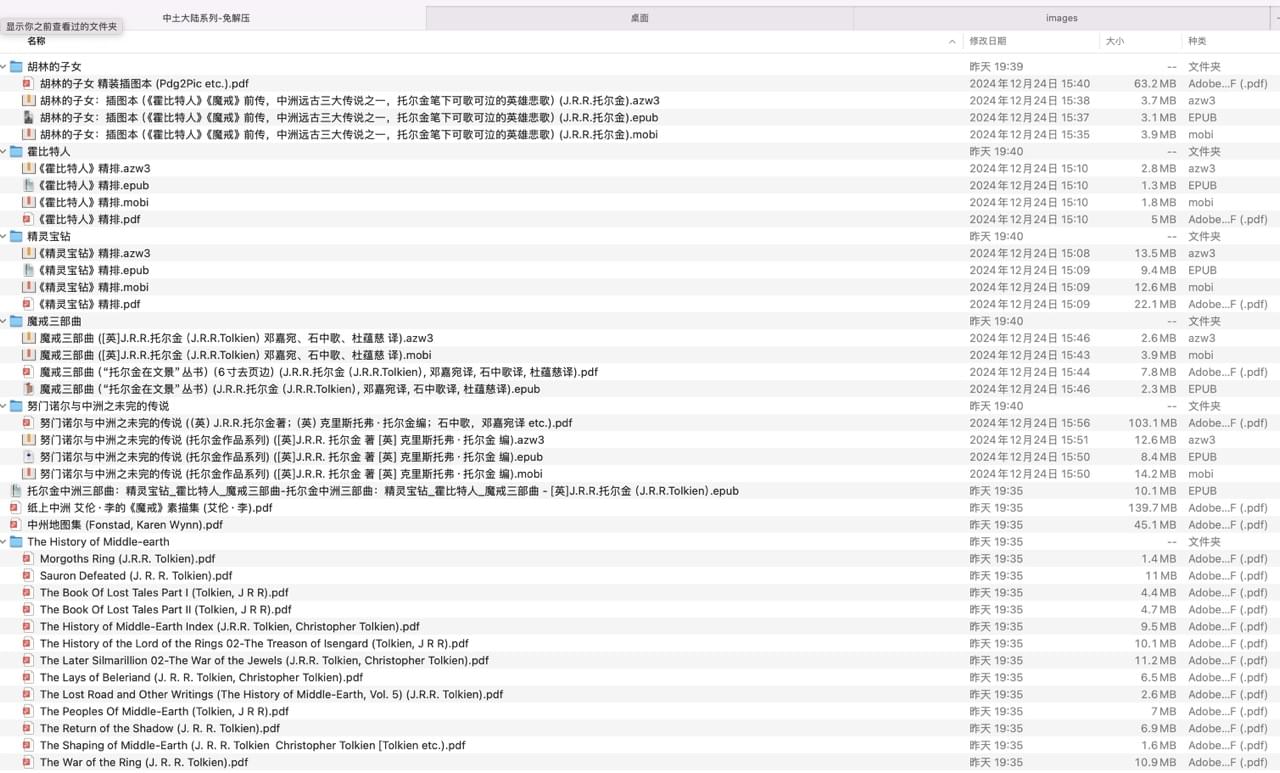Screen dimensions: 1280x773
Task: Click EPUB icon of 《精灵宝钻》精排.epub
Action: click(29, 271)
